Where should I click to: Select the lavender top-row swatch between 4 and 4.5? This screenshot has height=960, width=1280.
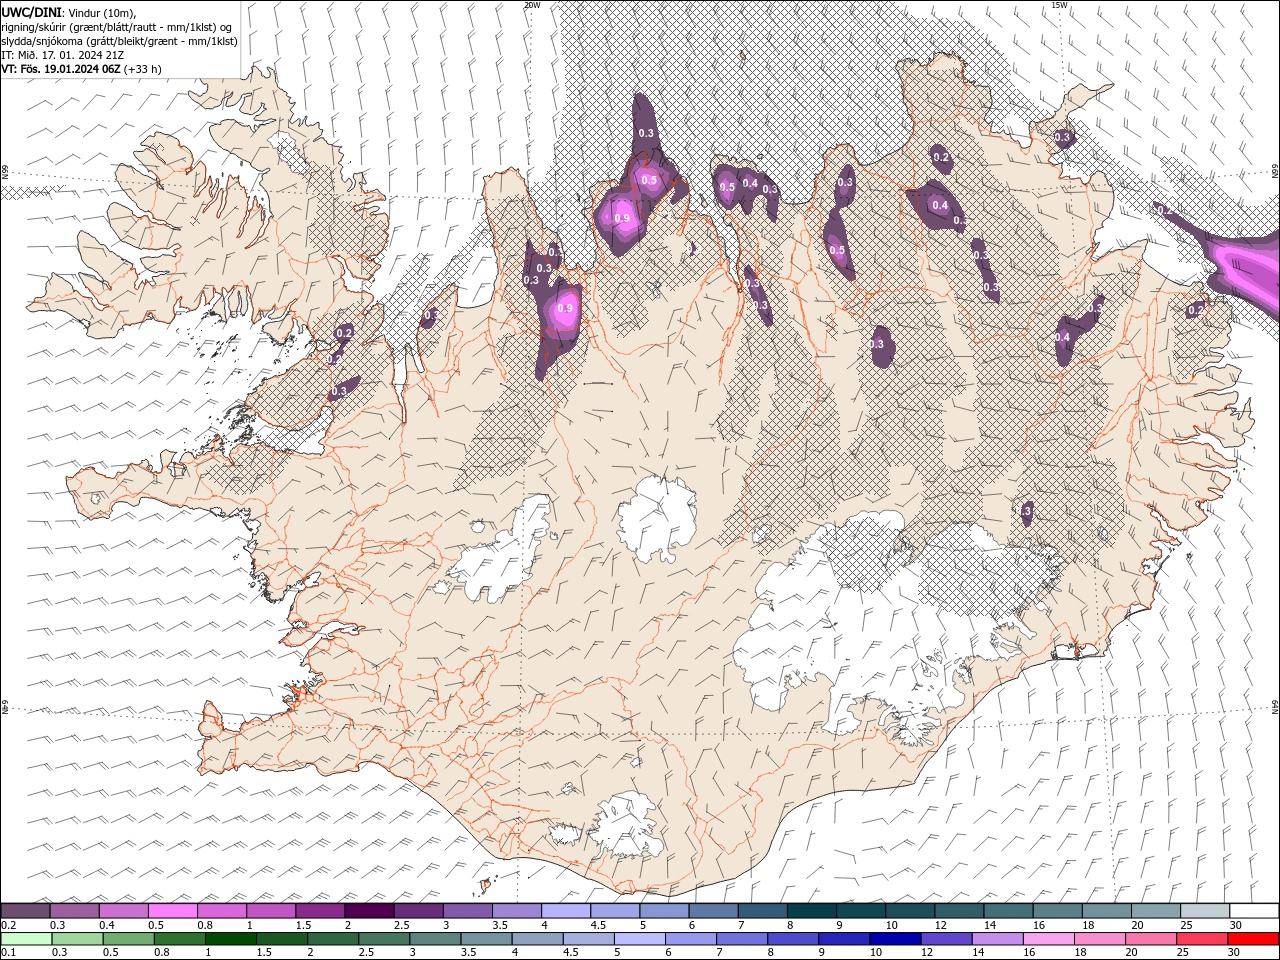[566, 911]
